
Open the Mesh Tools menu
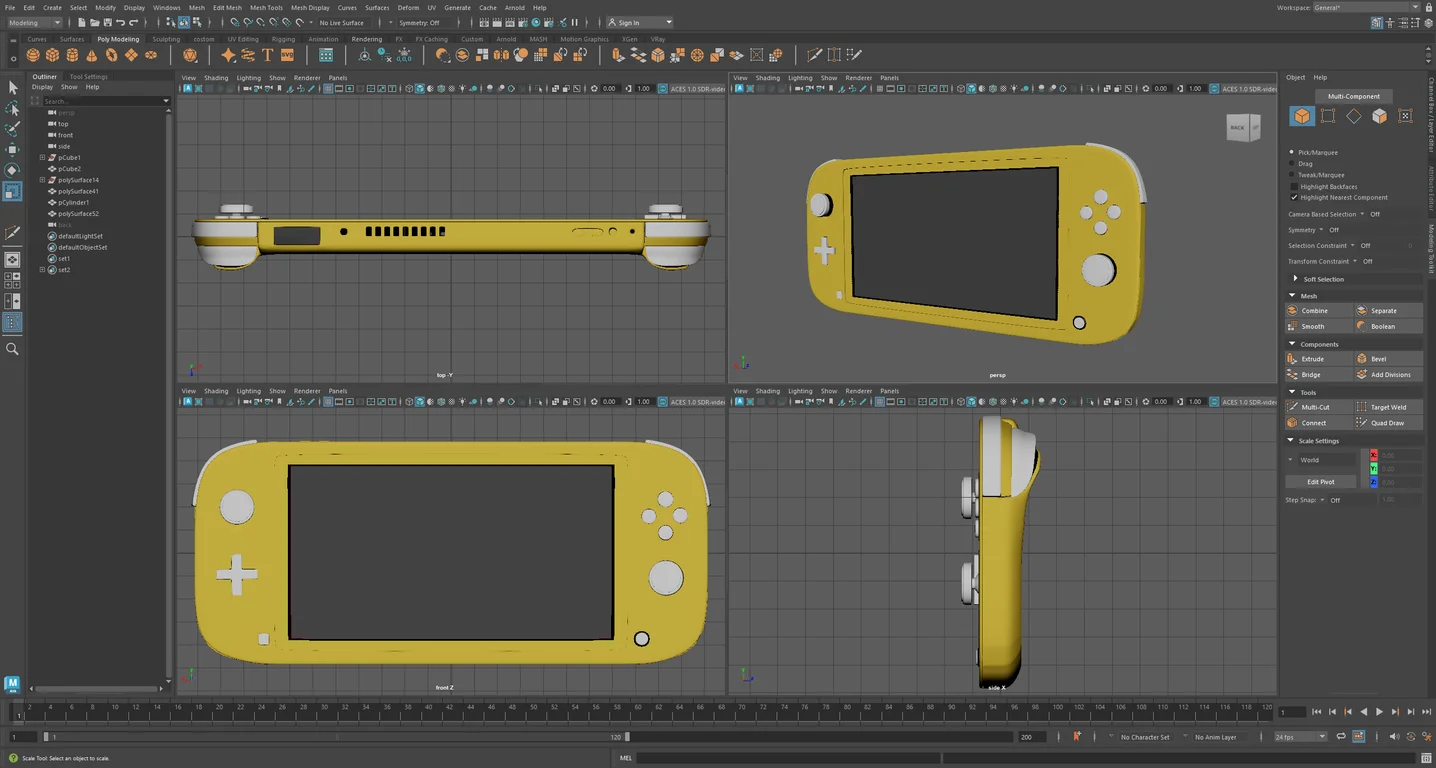coord(266,7)
